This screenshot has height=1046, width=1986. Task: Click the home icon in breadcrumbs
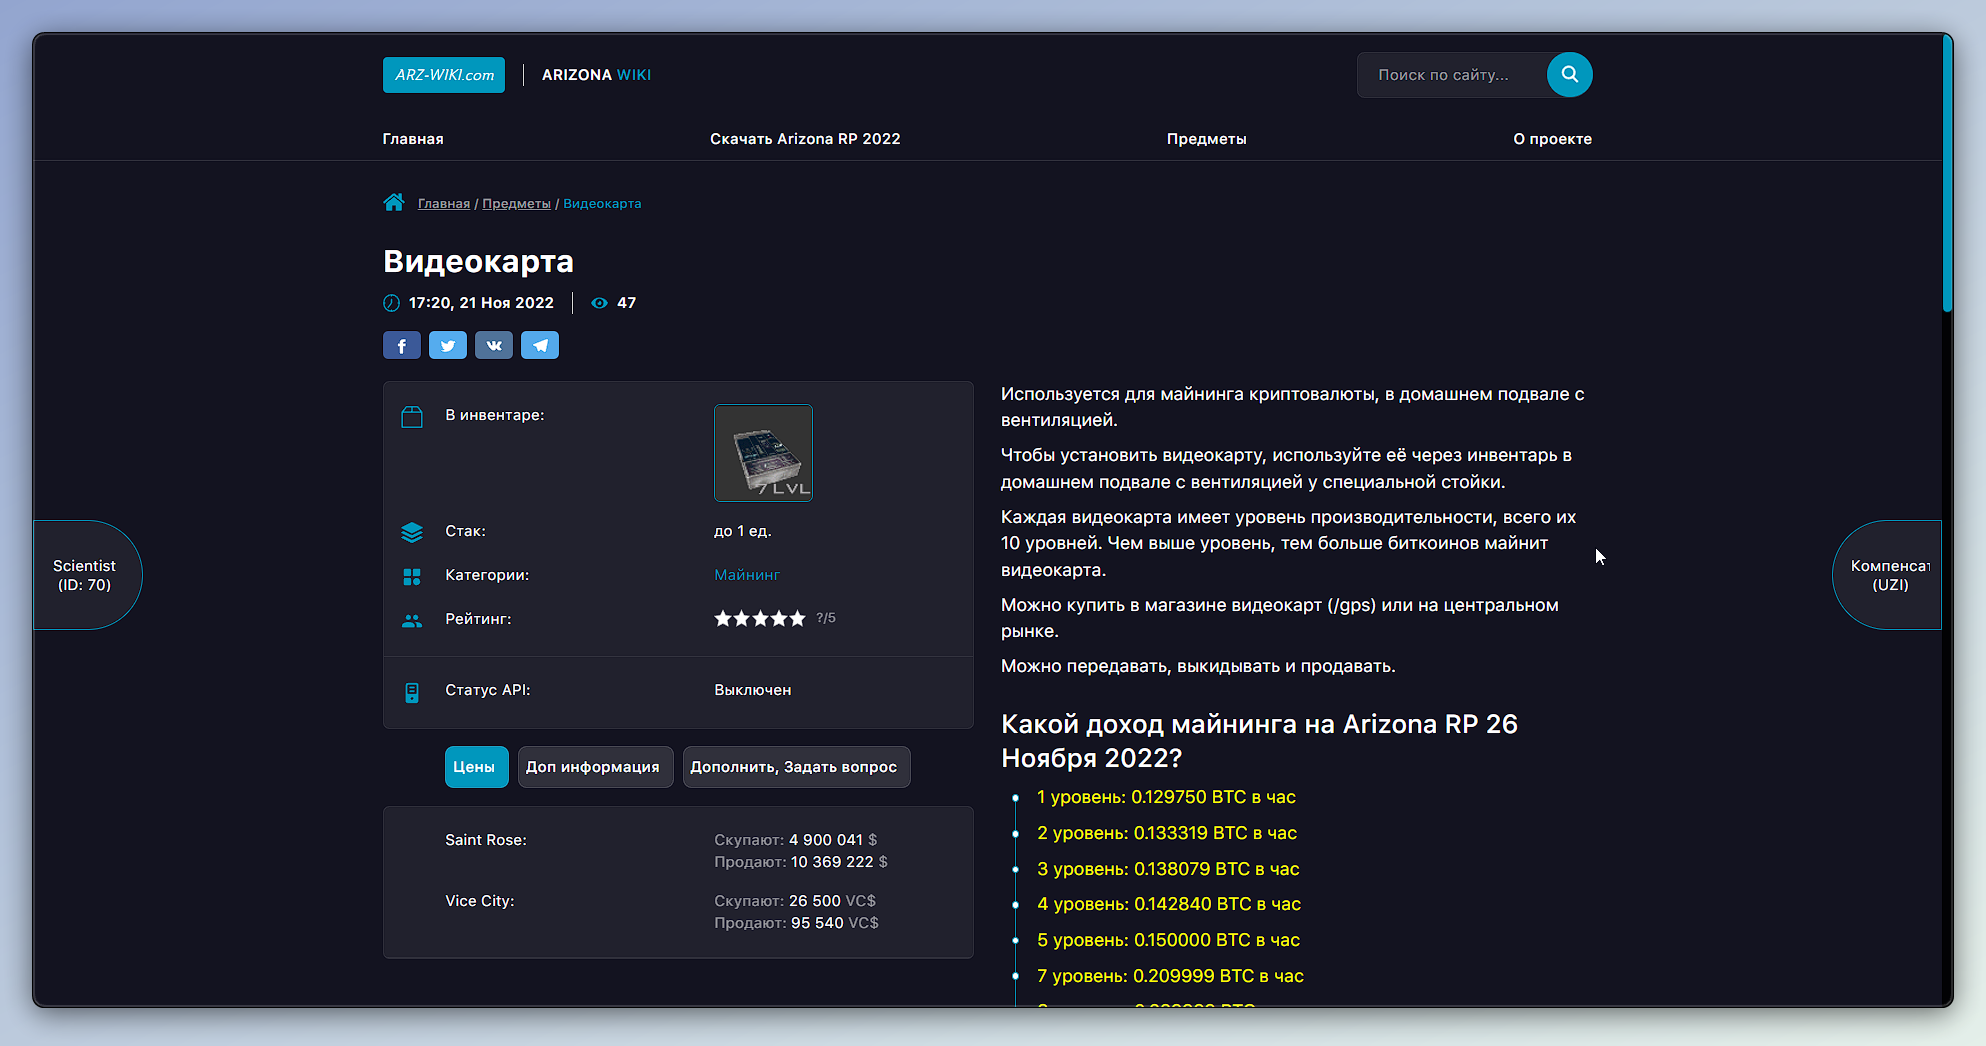(x=394, y=203)
